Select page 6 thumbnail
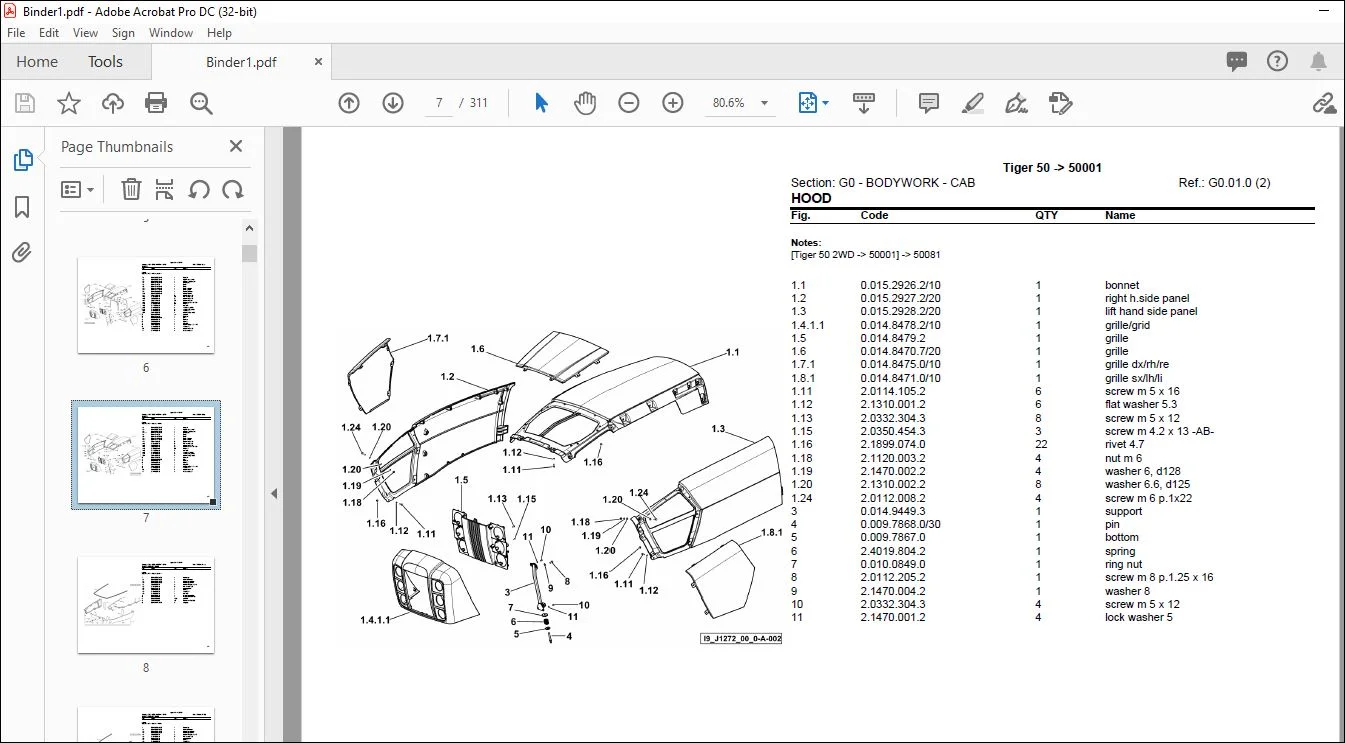This screenshot has height=743, width=1345. [x=146, y=305]
